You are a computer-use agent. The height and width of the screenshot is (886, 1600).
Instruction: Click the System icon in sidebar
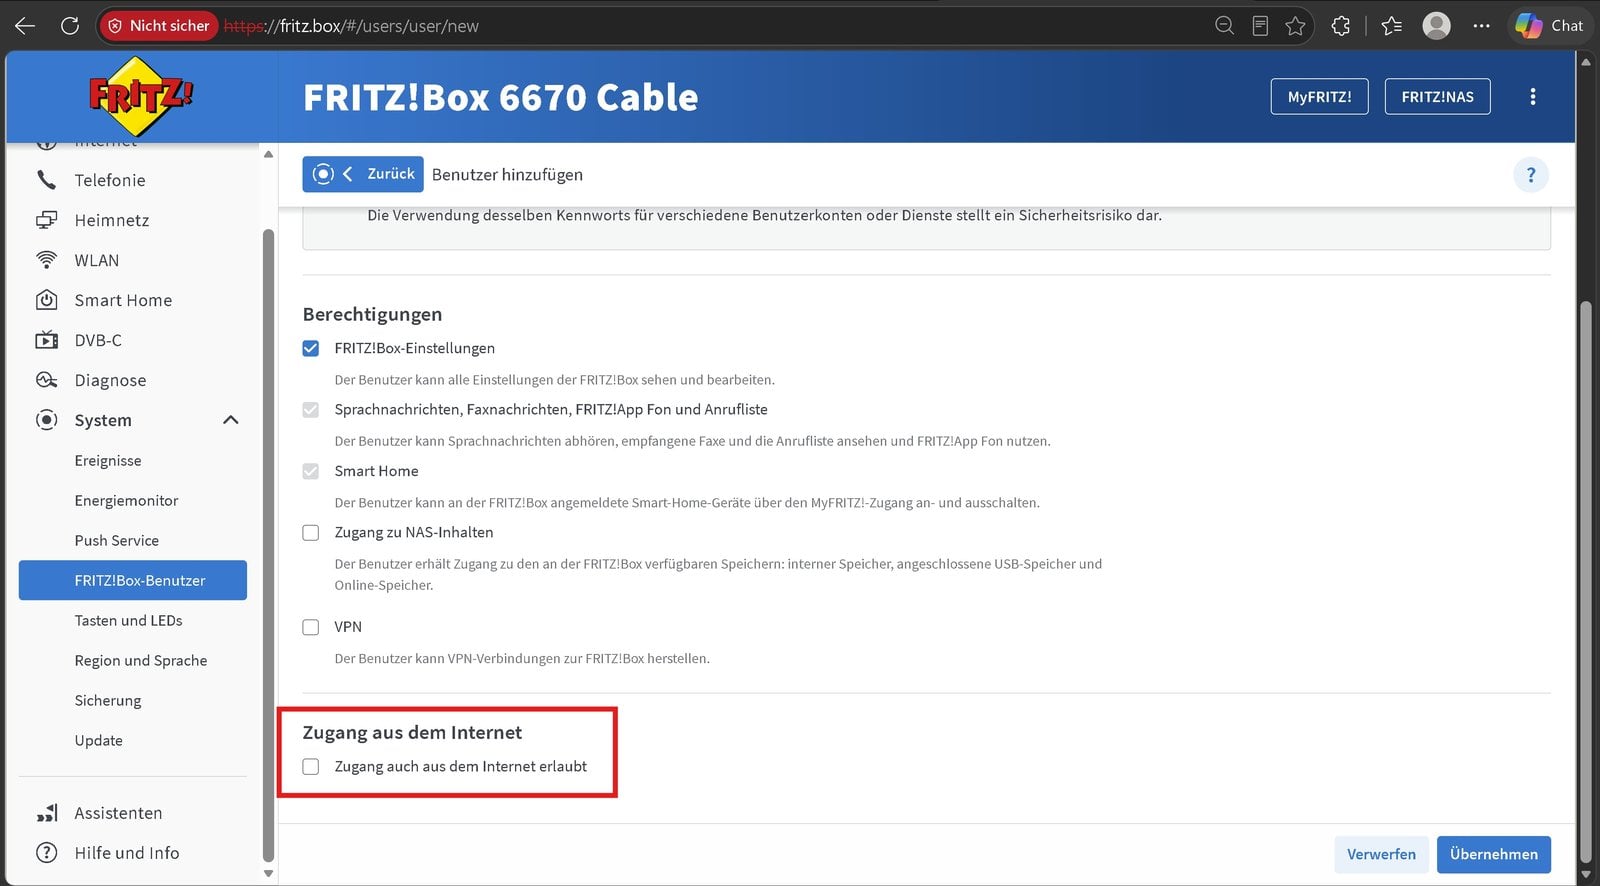click(x=46, y=420)
